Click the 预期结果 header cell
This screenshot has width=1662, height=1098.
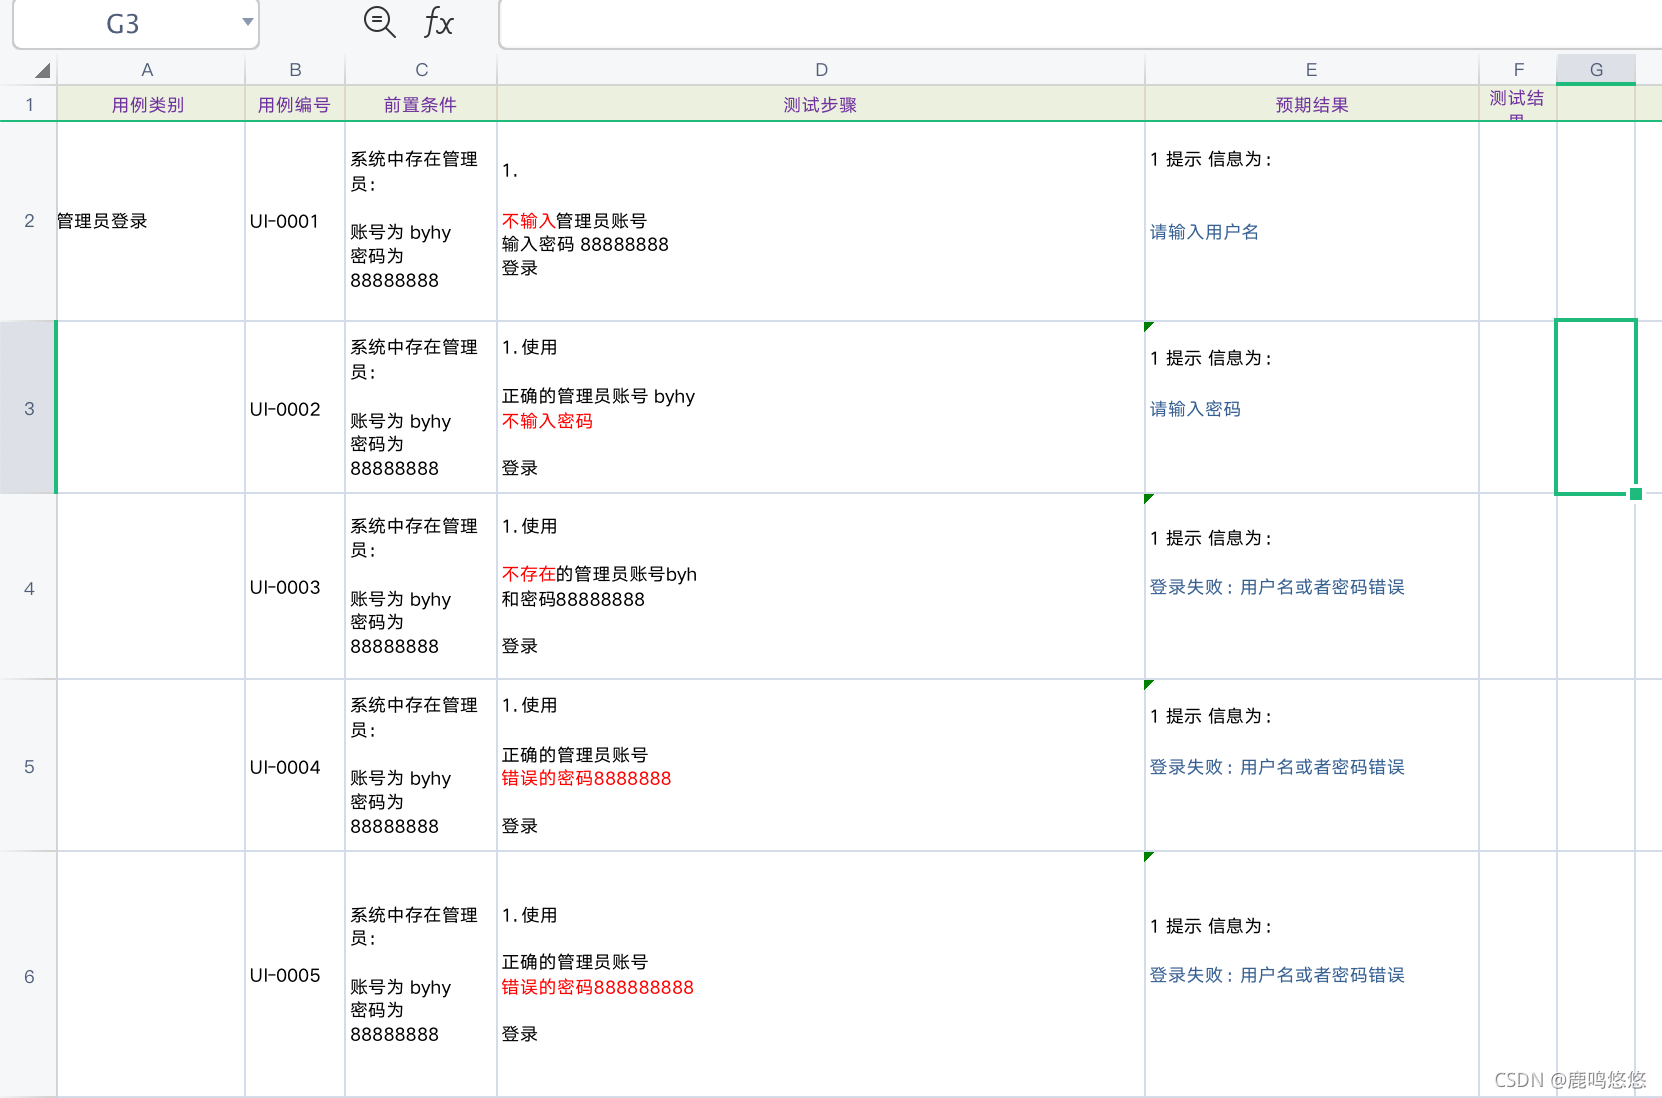pos(1311,103)
